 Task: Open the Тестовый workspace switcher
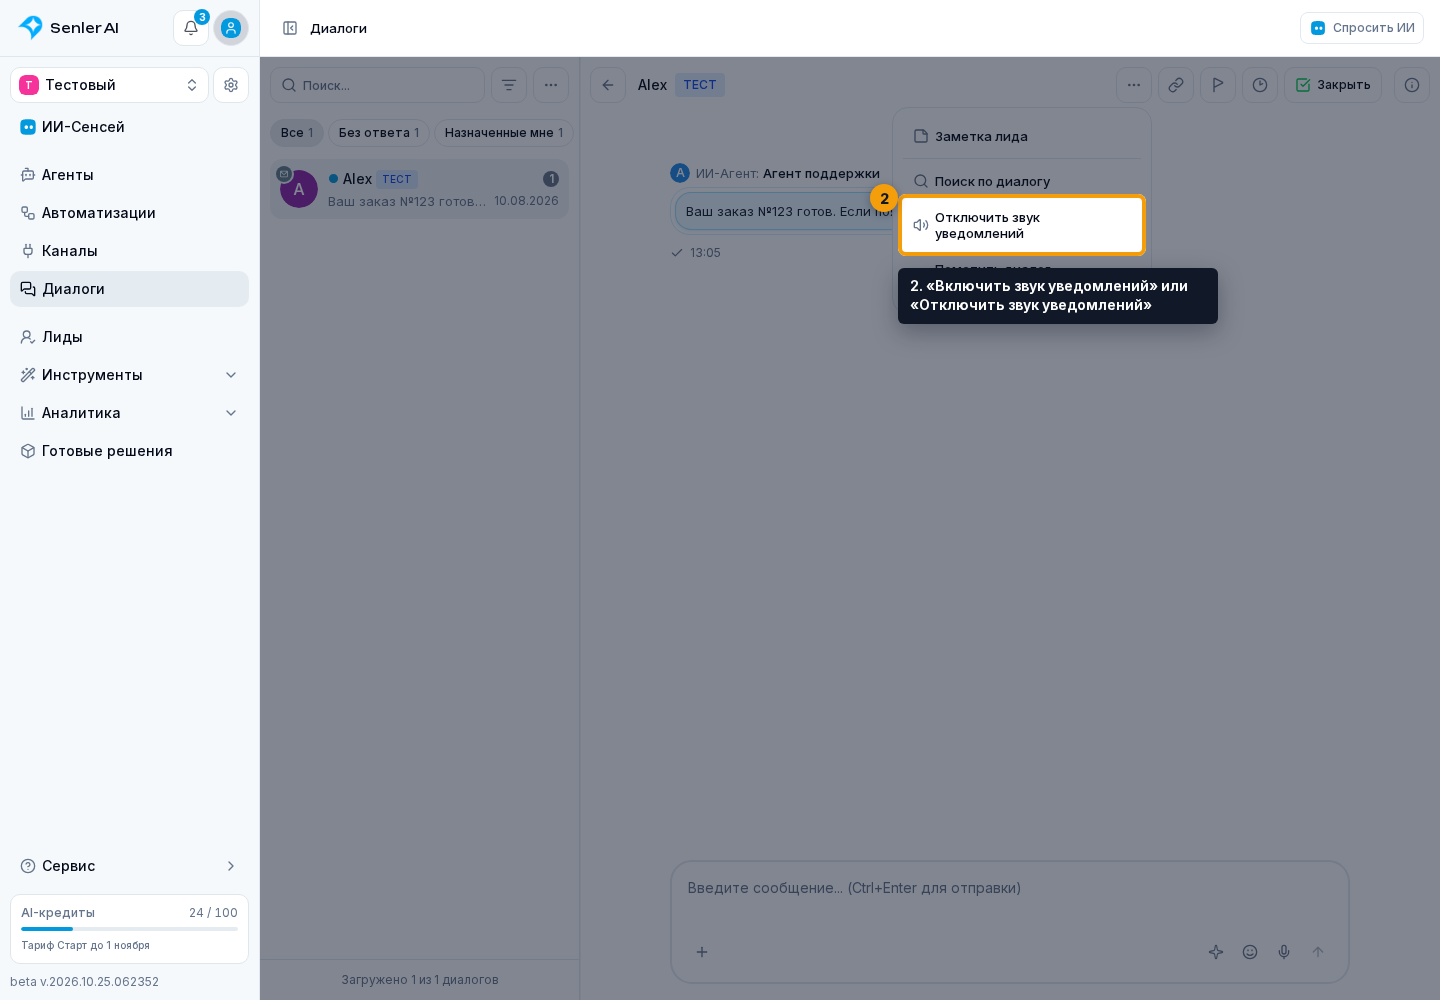[110, 85]
